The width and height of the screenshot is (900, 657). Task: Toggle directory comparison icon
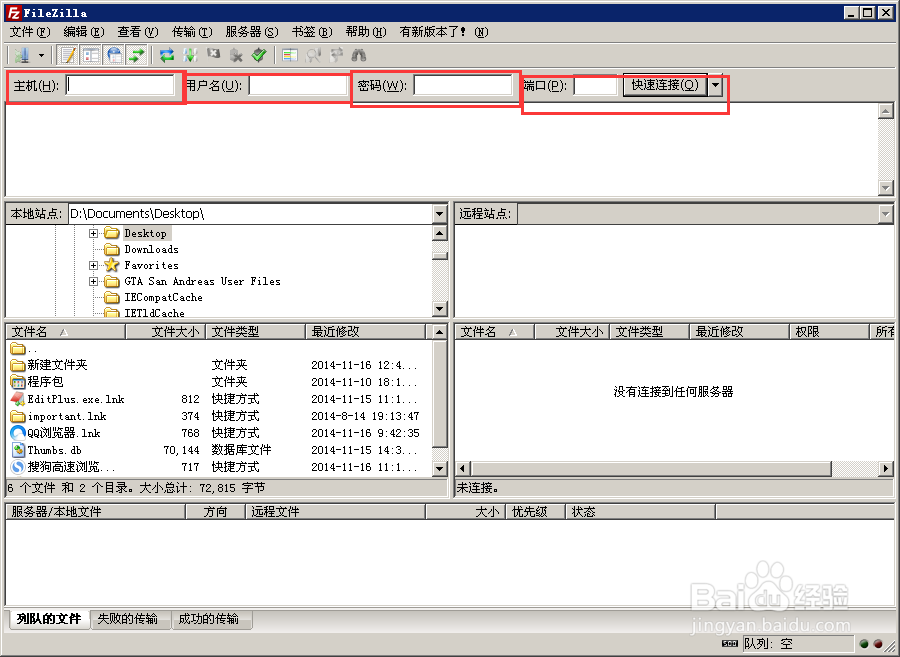coord(313,56)
